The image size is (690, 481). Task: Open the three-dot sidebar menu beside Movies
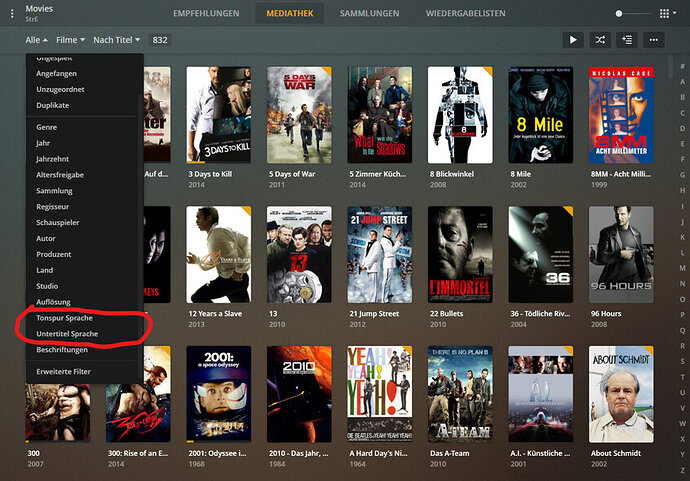tap(12, 14)
